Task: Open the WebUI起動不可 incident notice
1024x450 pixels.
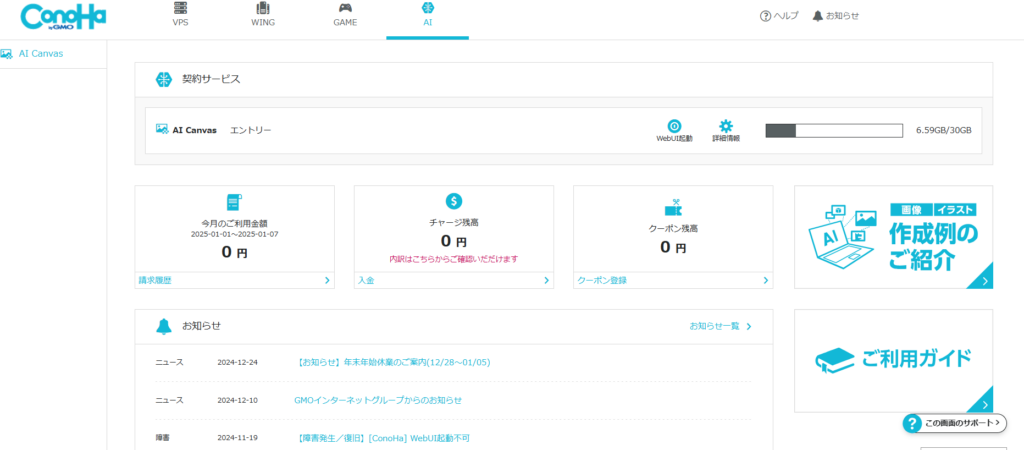Action: click(382, 438)
